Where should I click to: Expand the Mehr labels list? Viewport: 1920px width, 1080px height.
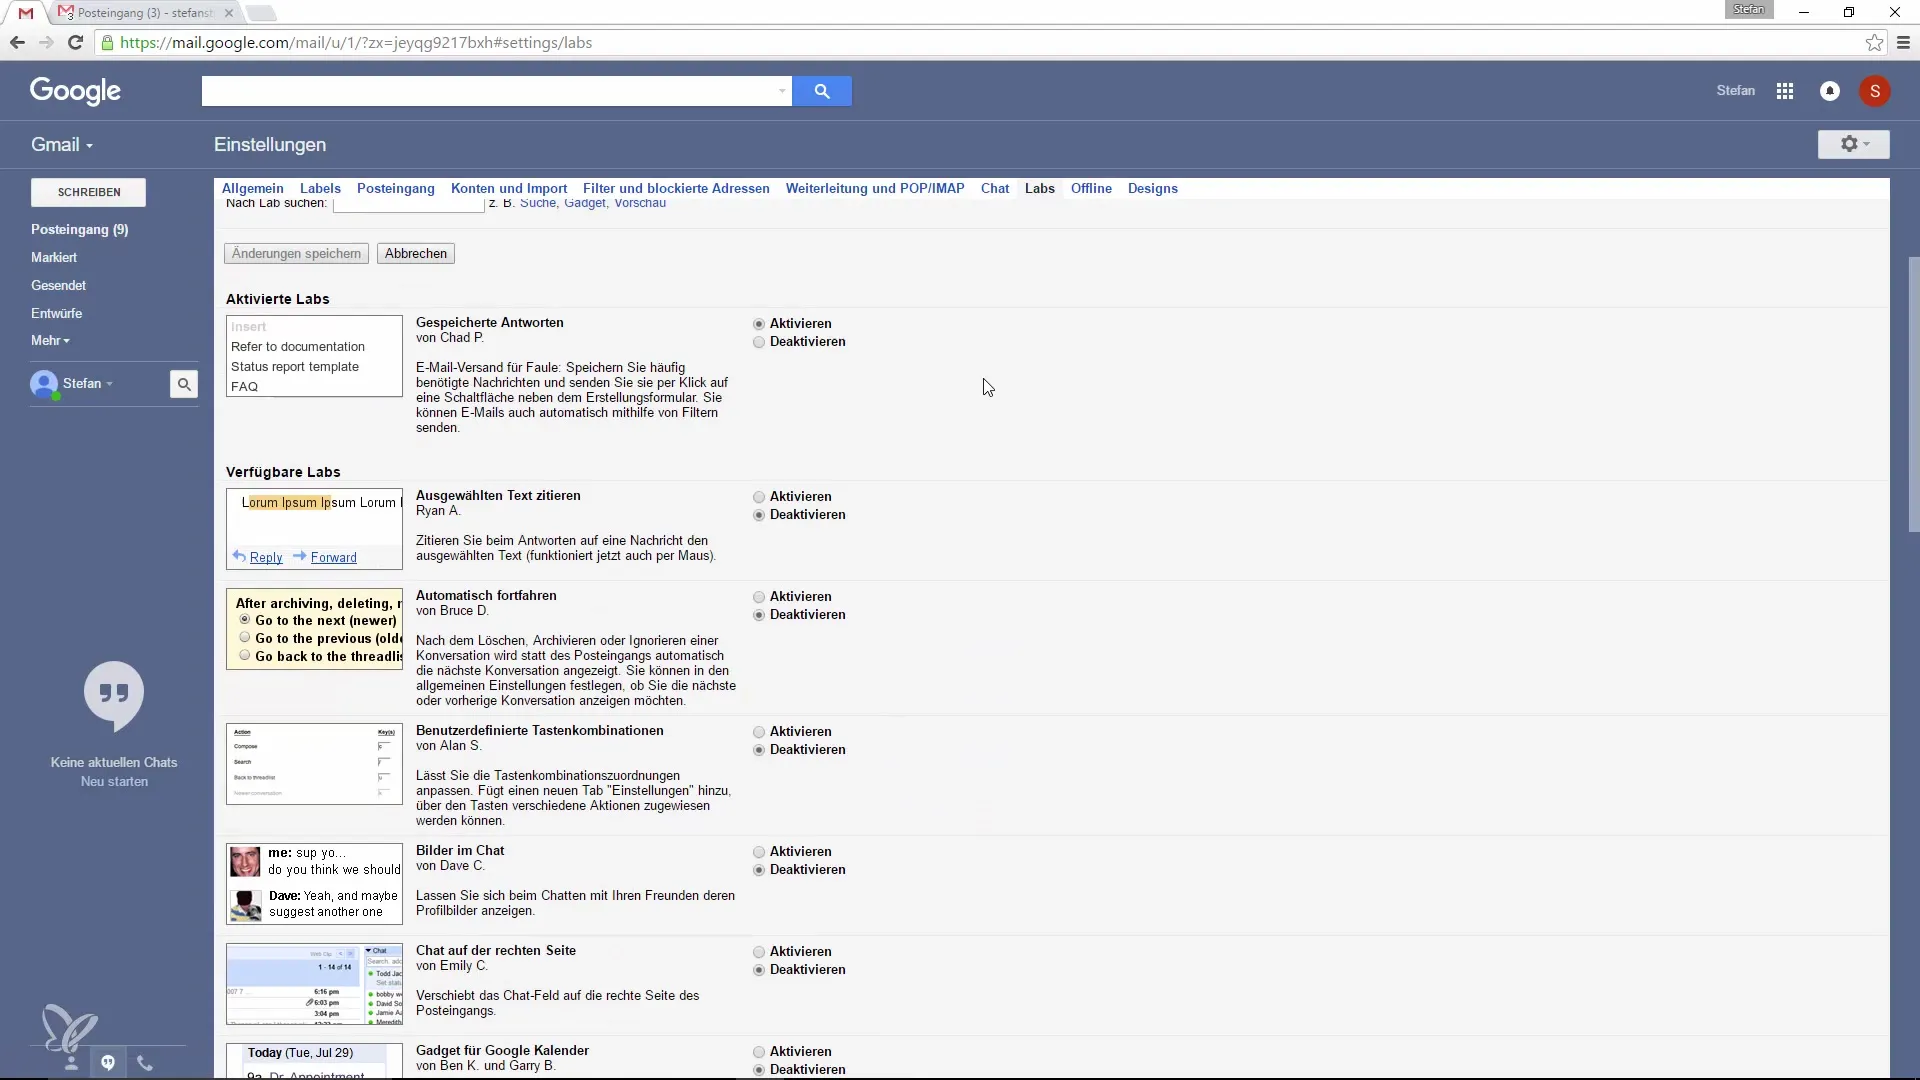pos(50,341)
